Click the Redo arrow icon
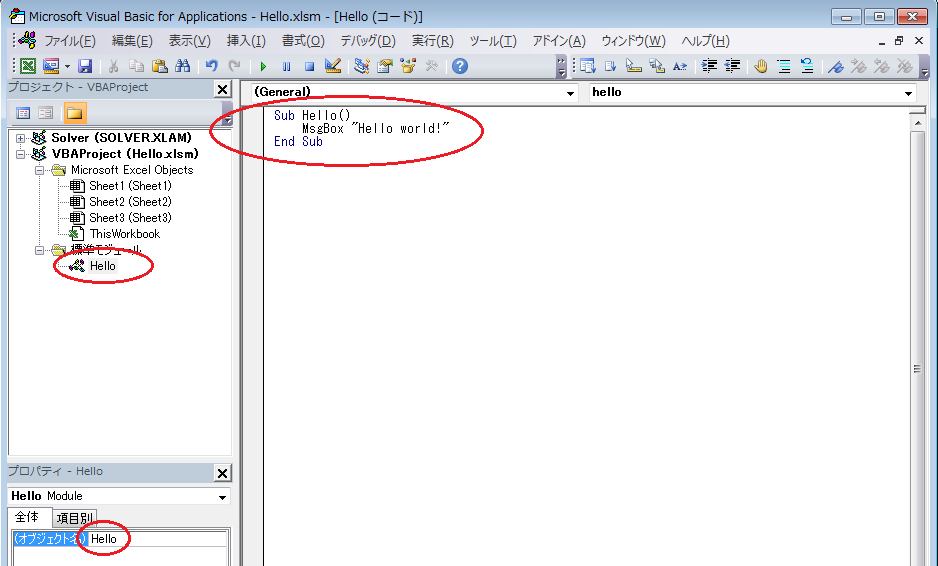 coord(234,66)
